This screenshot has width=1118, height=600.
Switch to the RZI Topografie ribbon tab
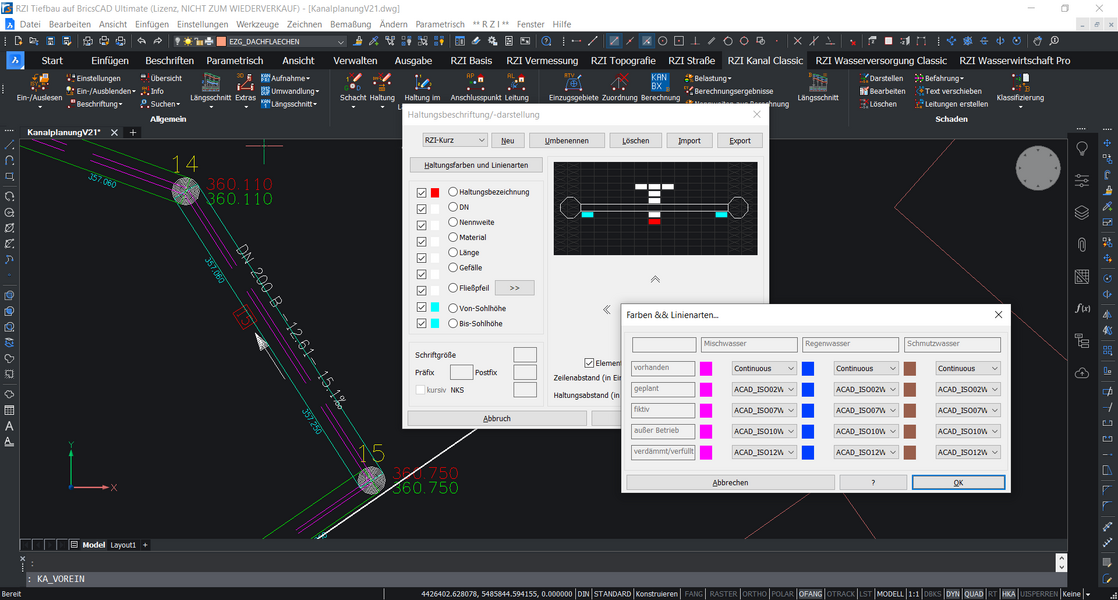[623, 60]
